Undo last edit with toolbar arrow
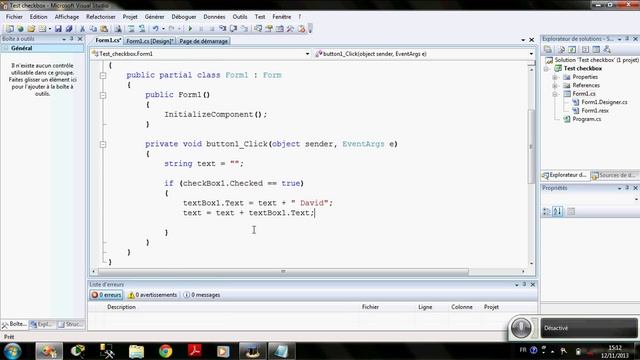The image size is (640, 360). [156, 29]
